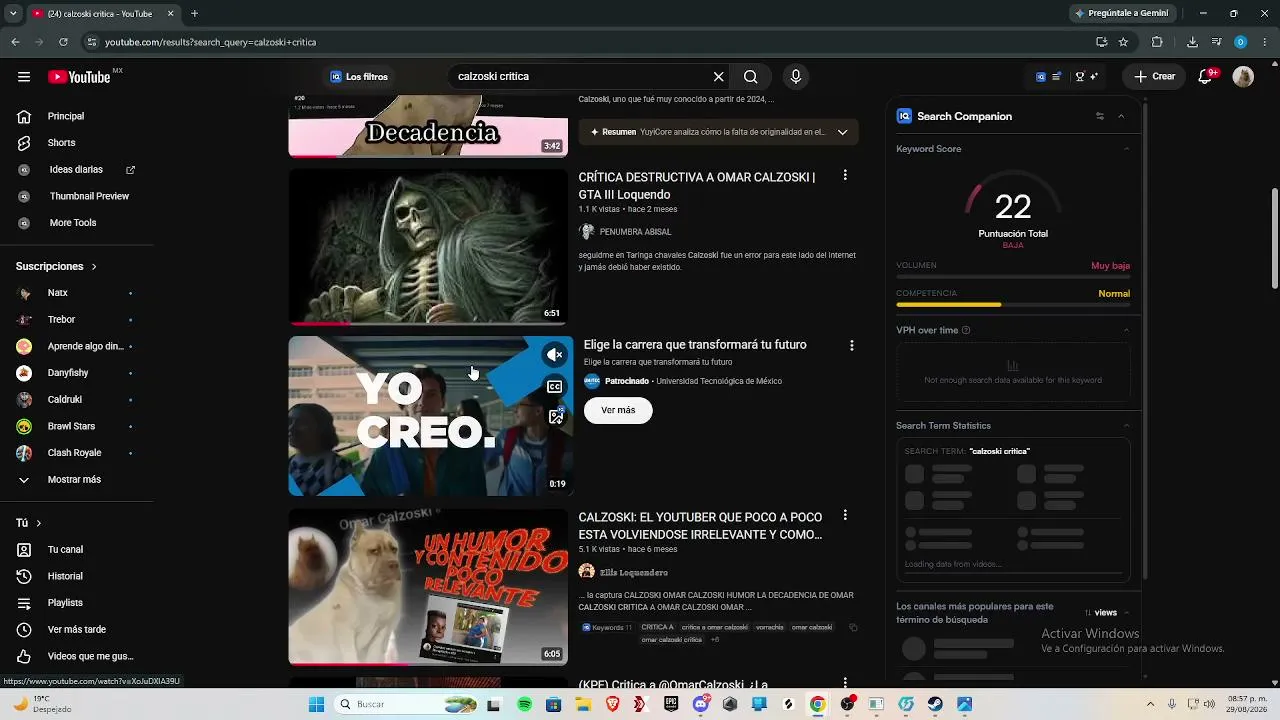The width and height of the screenshot is (1280, 720).
Task: Open the Windows Start menu
Action: click(x=316, y=704)
